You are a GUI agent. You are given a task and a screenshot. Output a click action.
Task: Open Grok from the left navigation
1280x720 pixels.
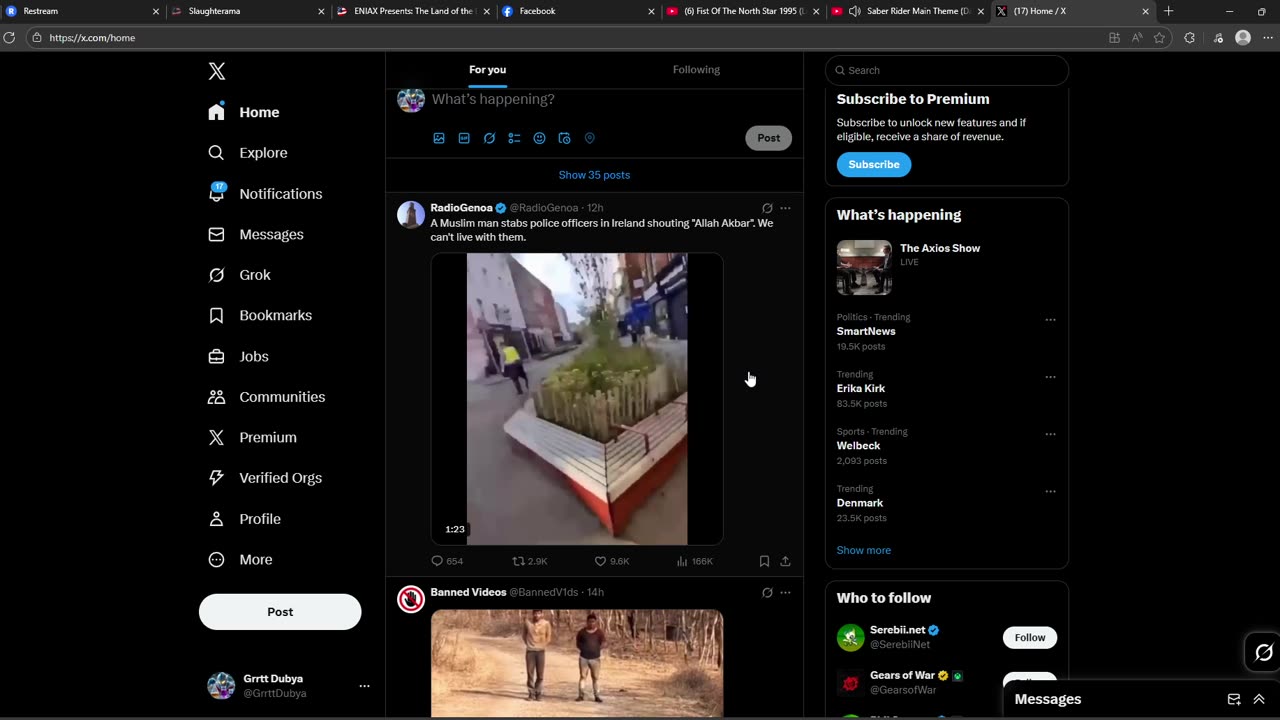pos(239,275)
